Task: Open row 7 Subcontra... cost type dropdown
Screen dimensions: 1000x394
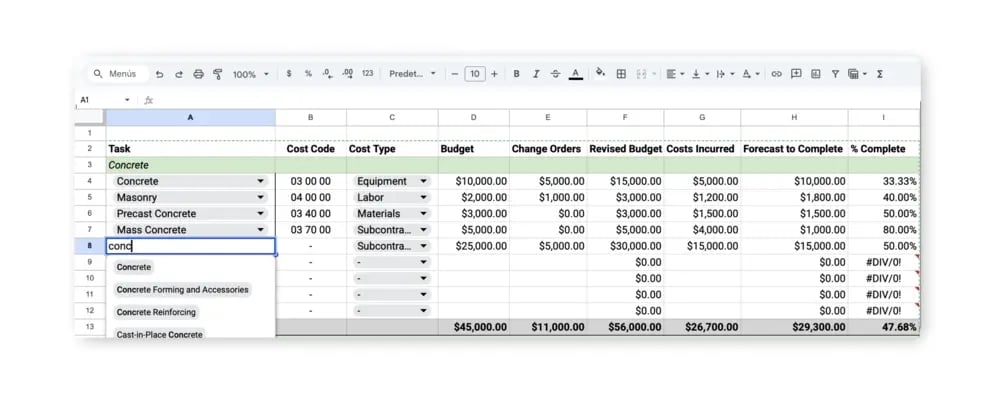Action: click(423, 230)
